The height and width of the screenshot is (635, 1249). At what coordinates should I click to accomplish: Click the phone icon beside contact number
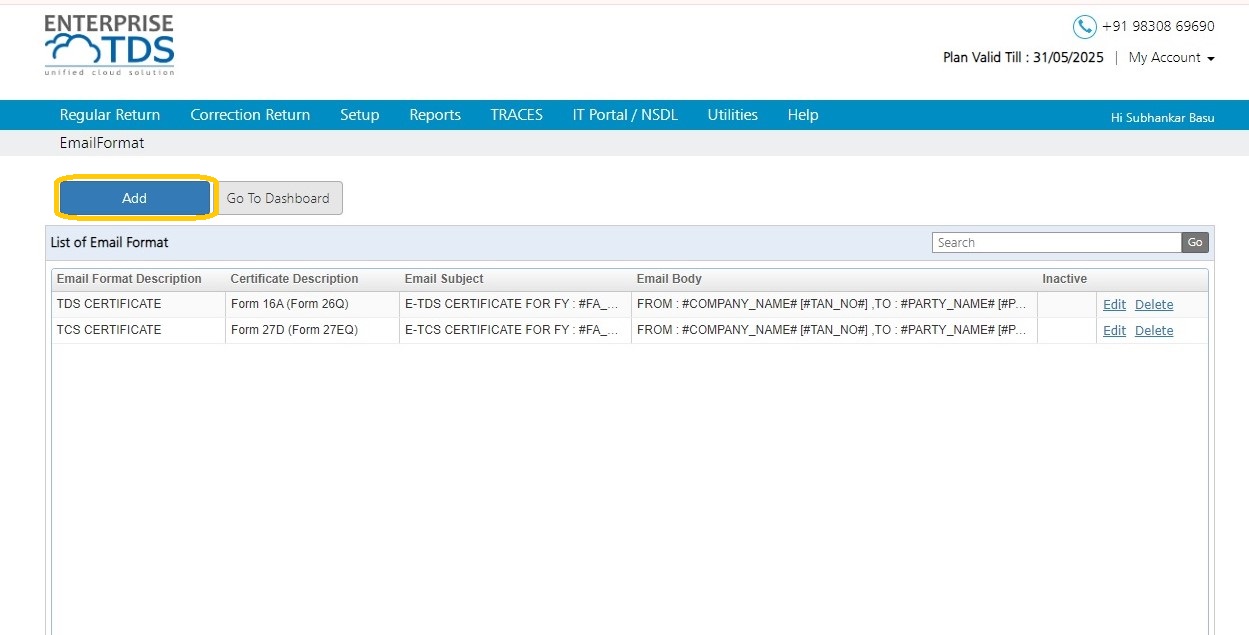pos(1084,27)
